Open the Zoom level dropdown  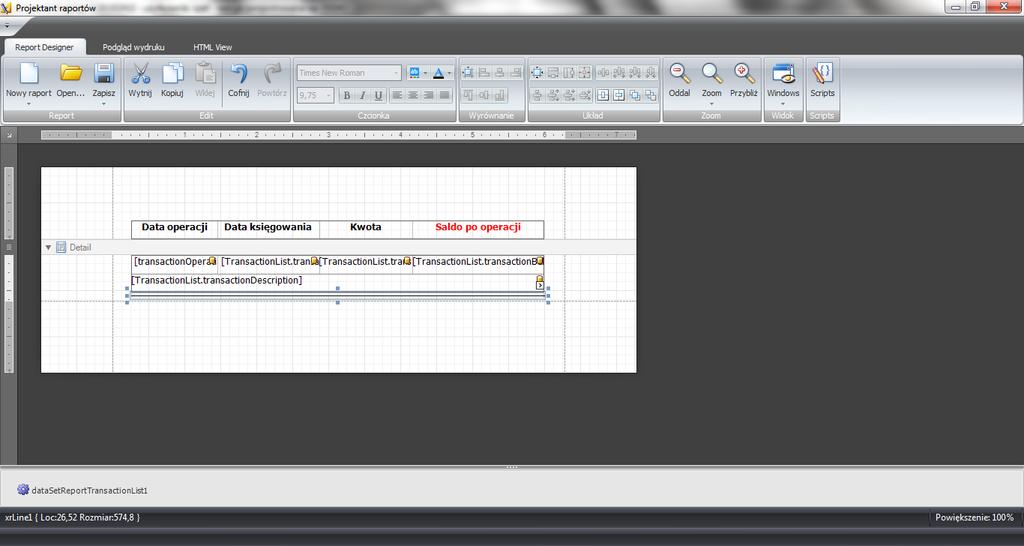(712, 103)
